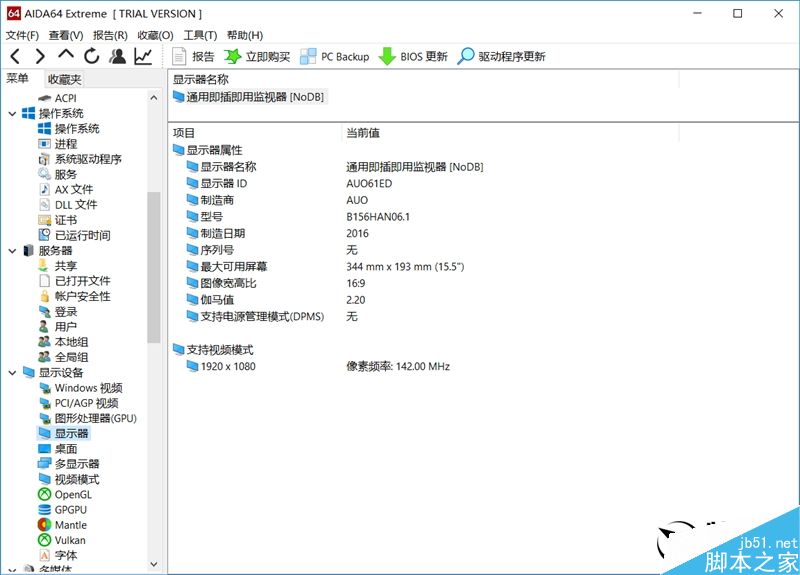The height and width of the screenshot is (575, 800).
Task: Select DLL 文件 in the tree
Action: [68, 205]
